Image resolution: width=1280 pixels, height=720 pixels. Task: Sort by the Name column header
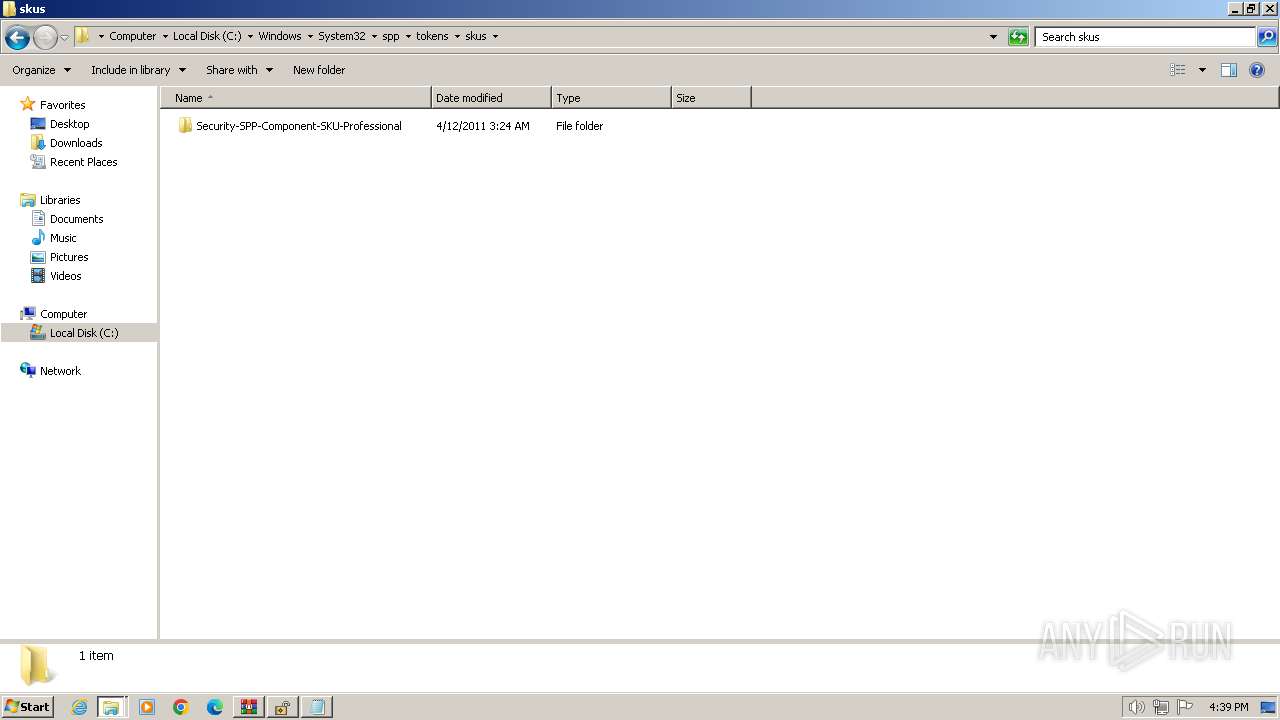point(296,98)
